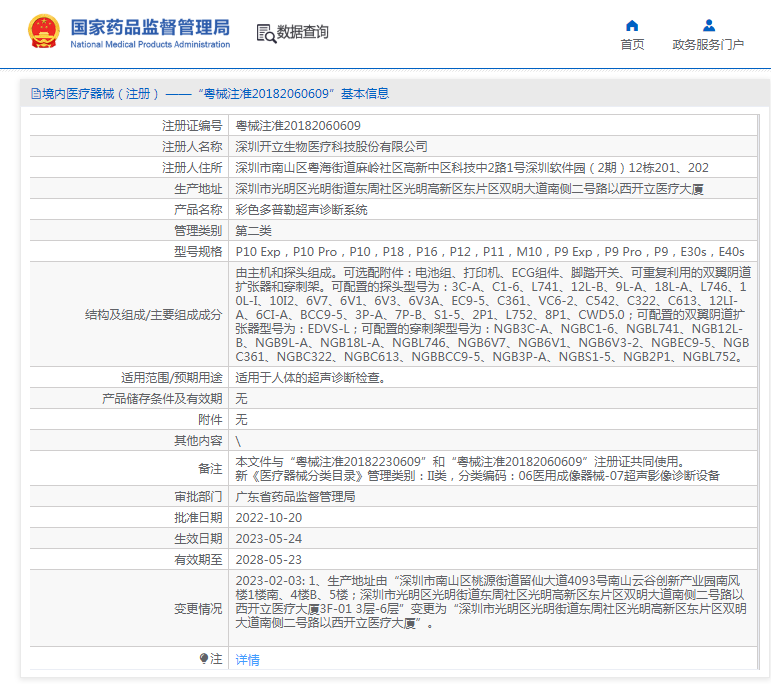Click the document icon before 境内医疗器械
Screen dimensions: 771x684
click(x=35, y=94)
